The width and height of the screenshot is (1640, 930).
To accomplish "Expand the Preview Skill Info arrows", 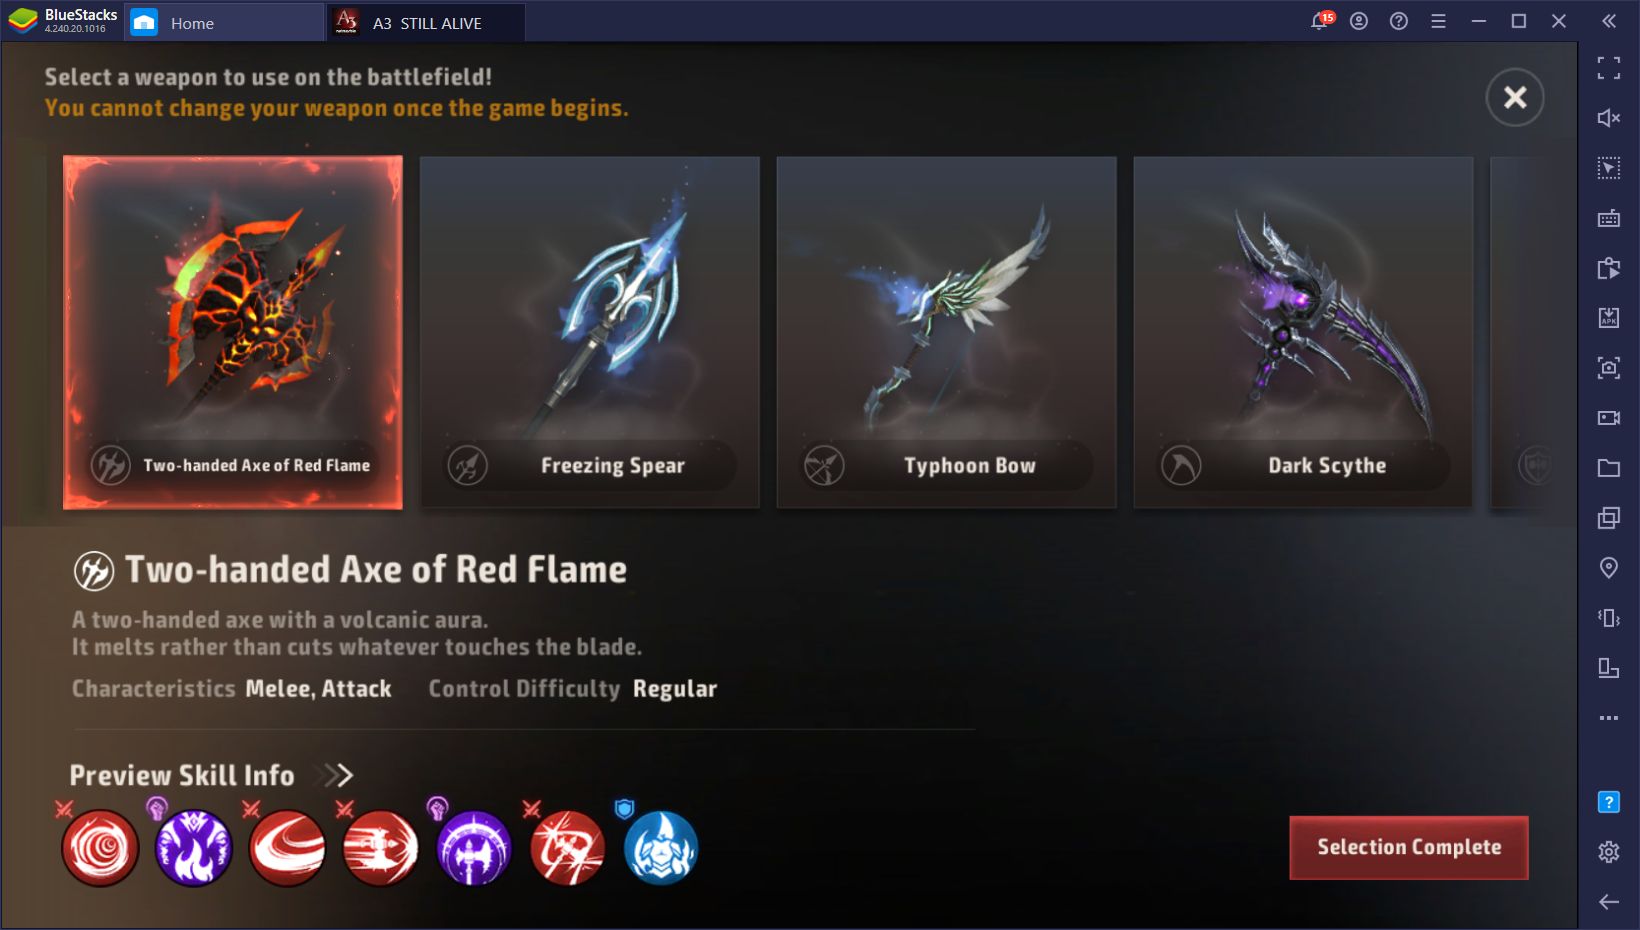I will pos(337,775).
